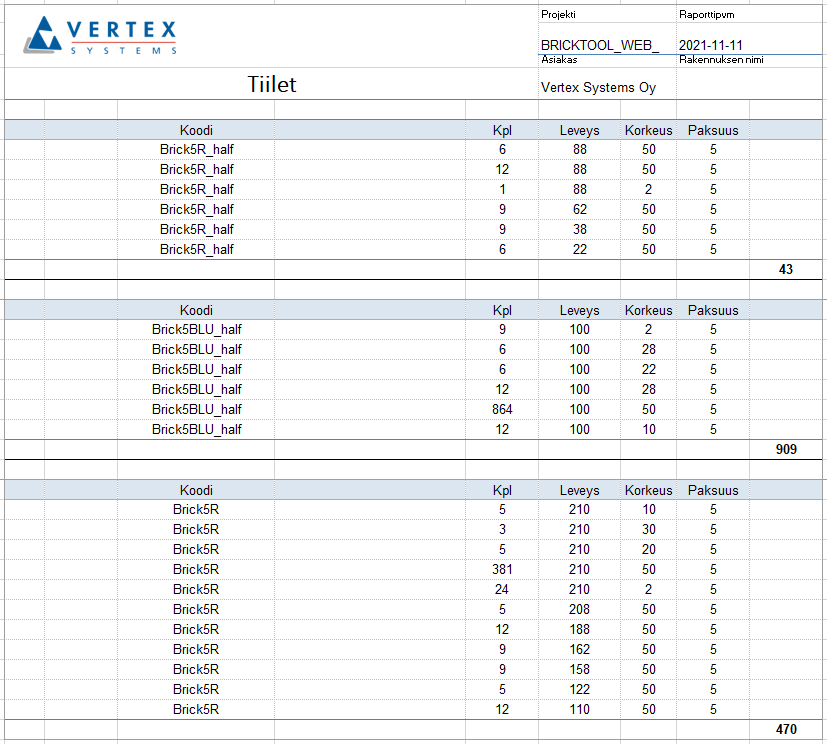Select the Leveys cell showing 62
Viewport: 827px width, 744px height.
(x=579, y=209)
